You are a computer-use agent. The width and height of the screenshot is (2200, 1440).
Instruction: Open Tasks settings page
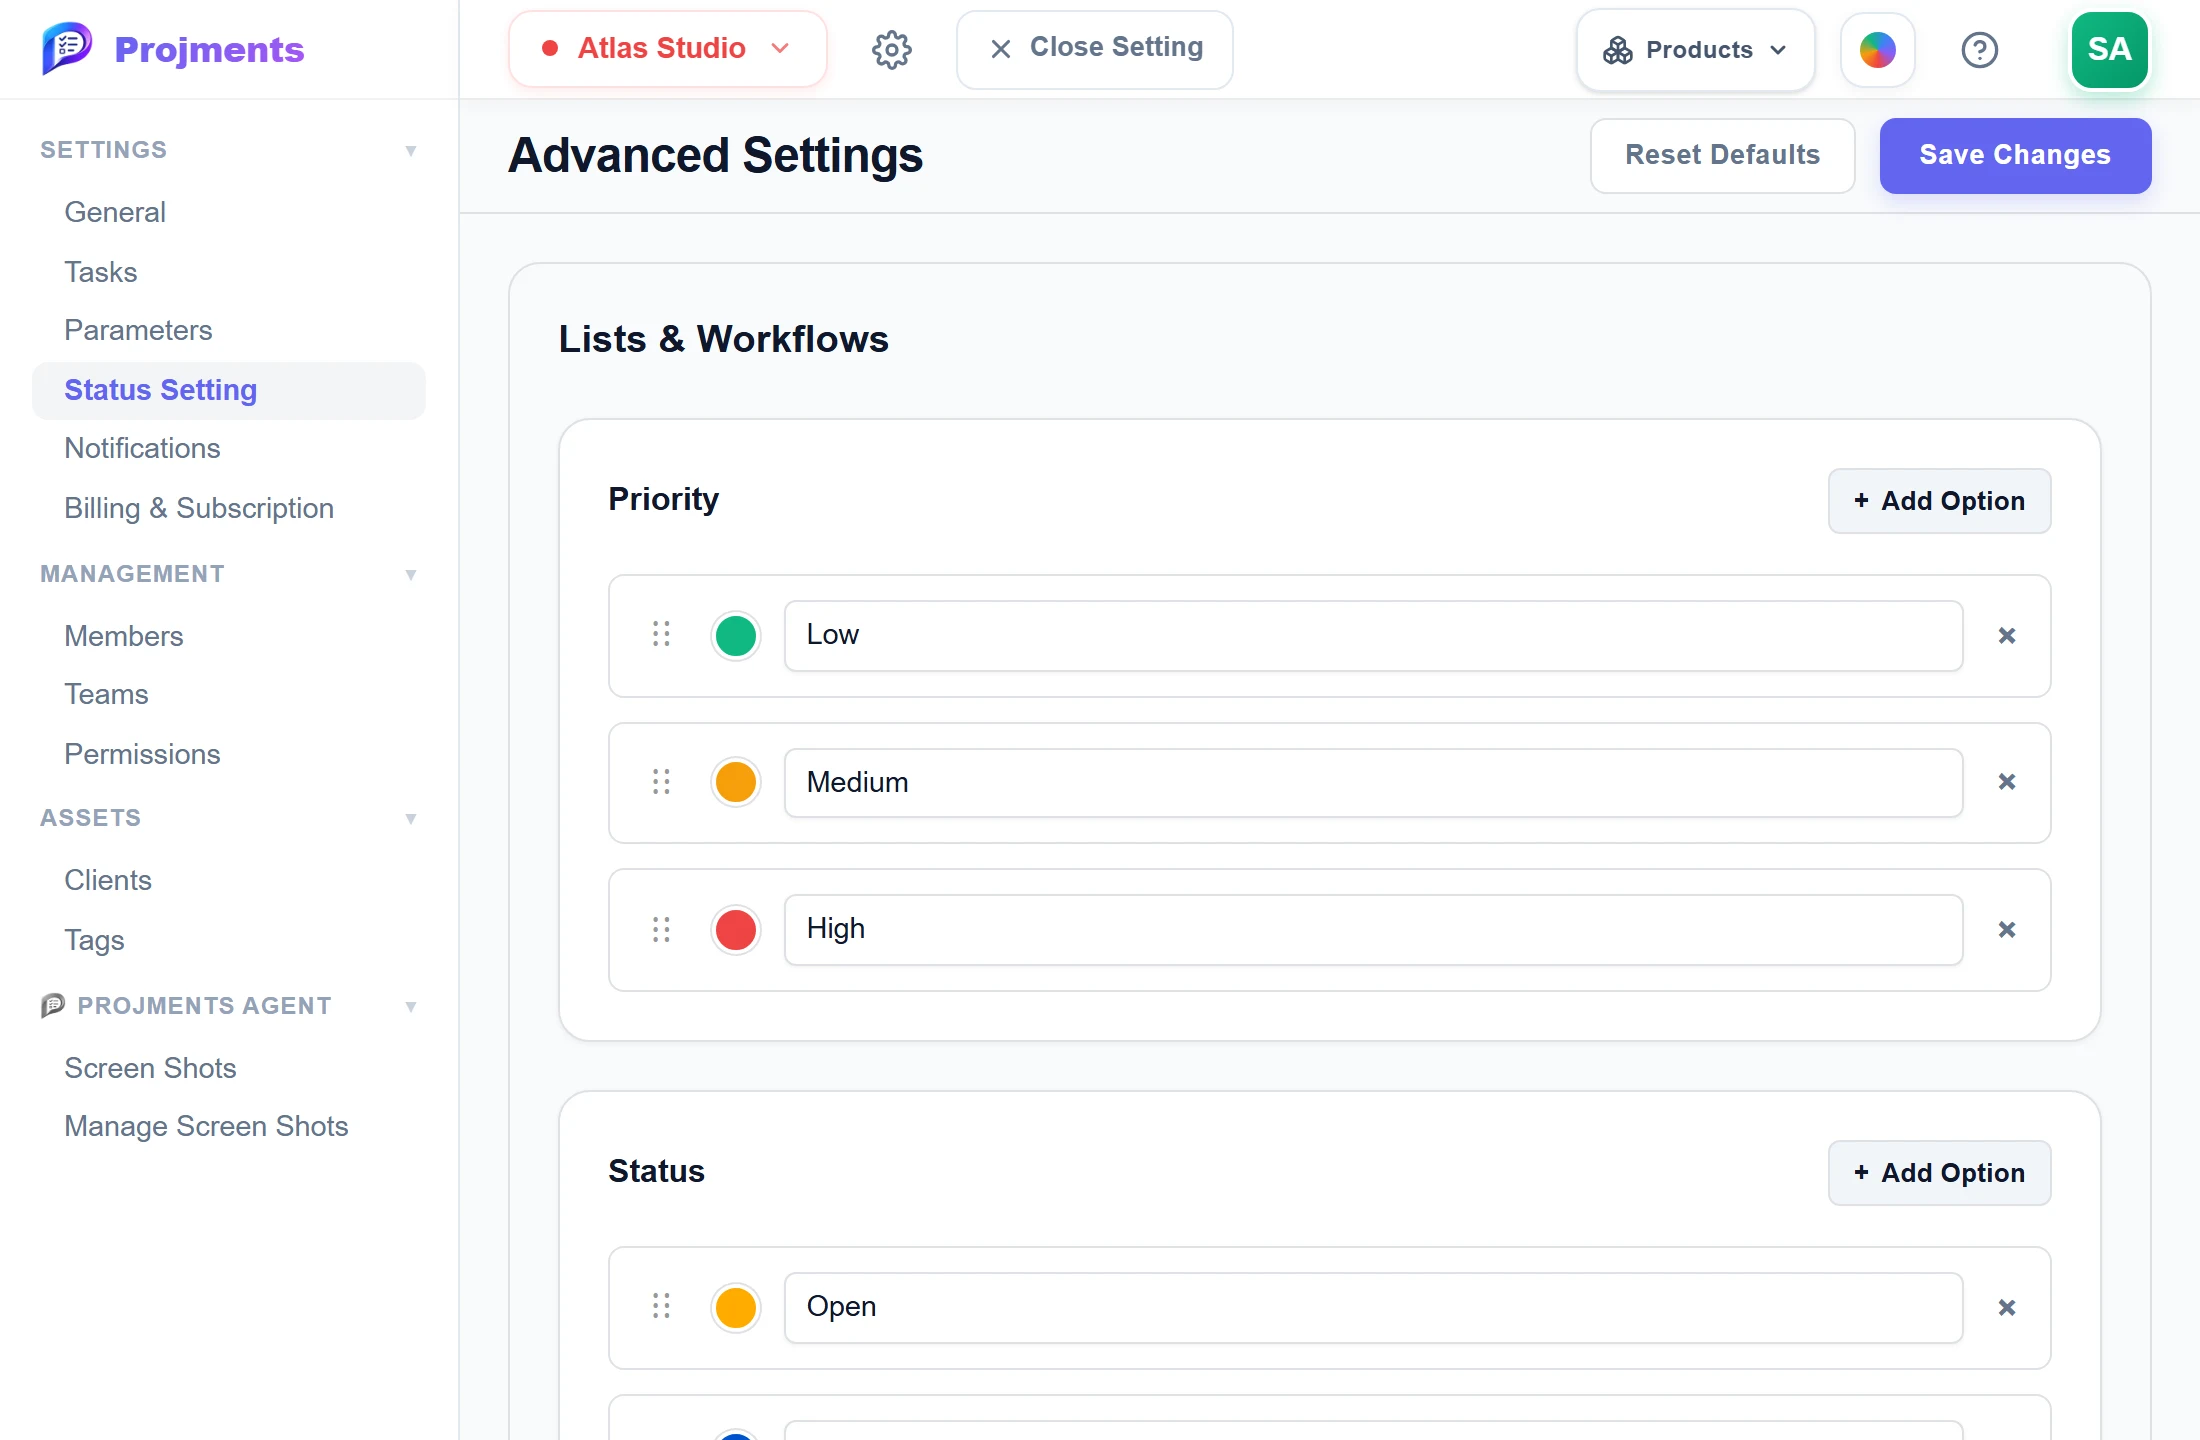point(229,272)
